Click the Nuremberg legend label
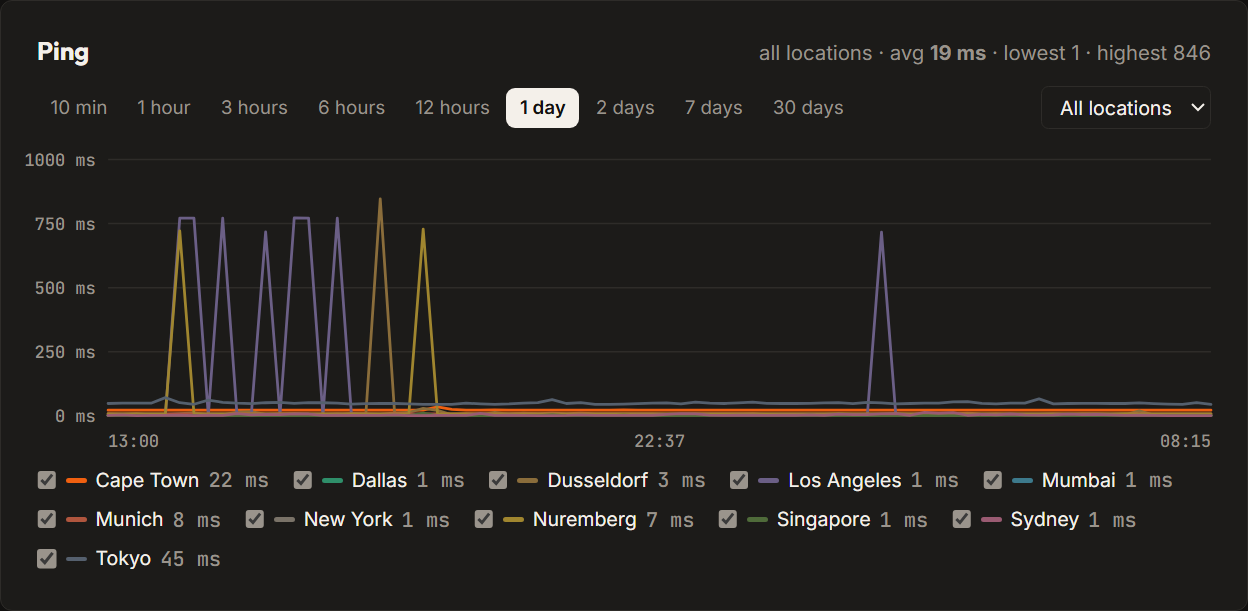 point(585,519)
